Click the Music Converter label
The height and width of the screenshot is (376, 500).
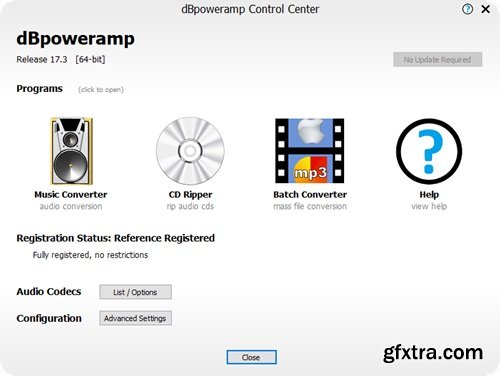pos(71,194)
